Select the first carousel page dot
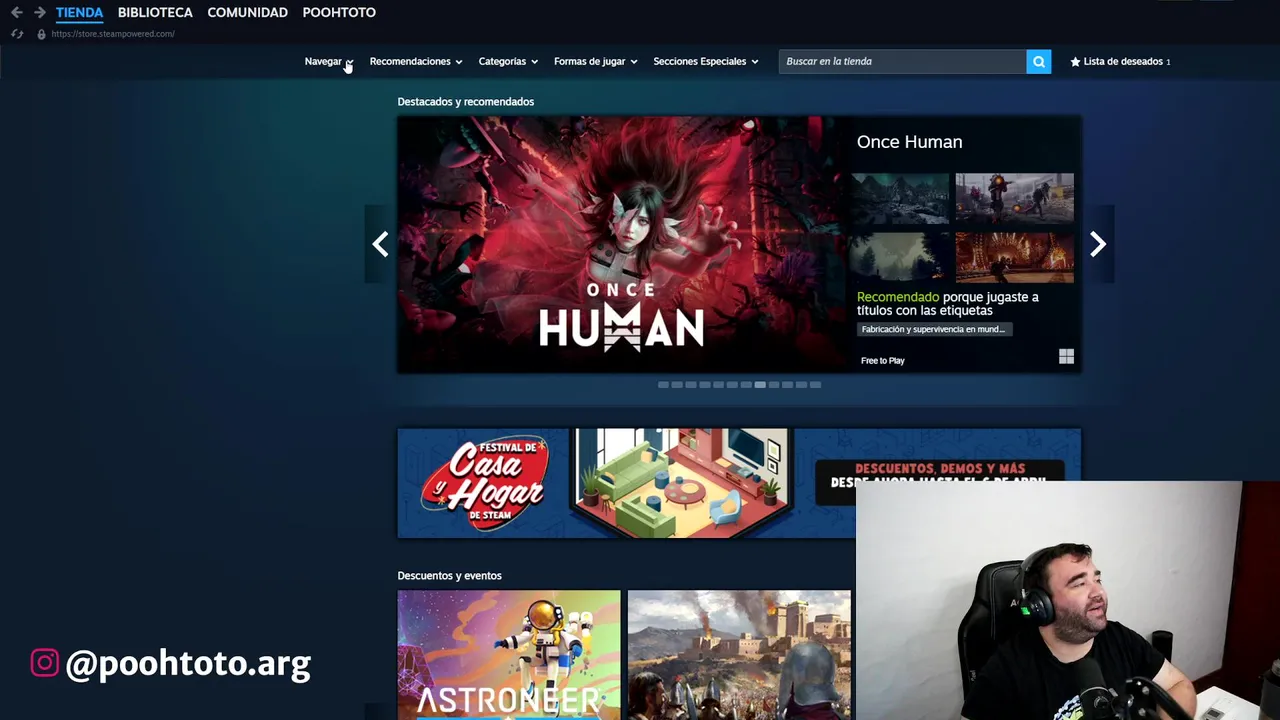This screenshot has width=1280, height=720. (663, 385)
